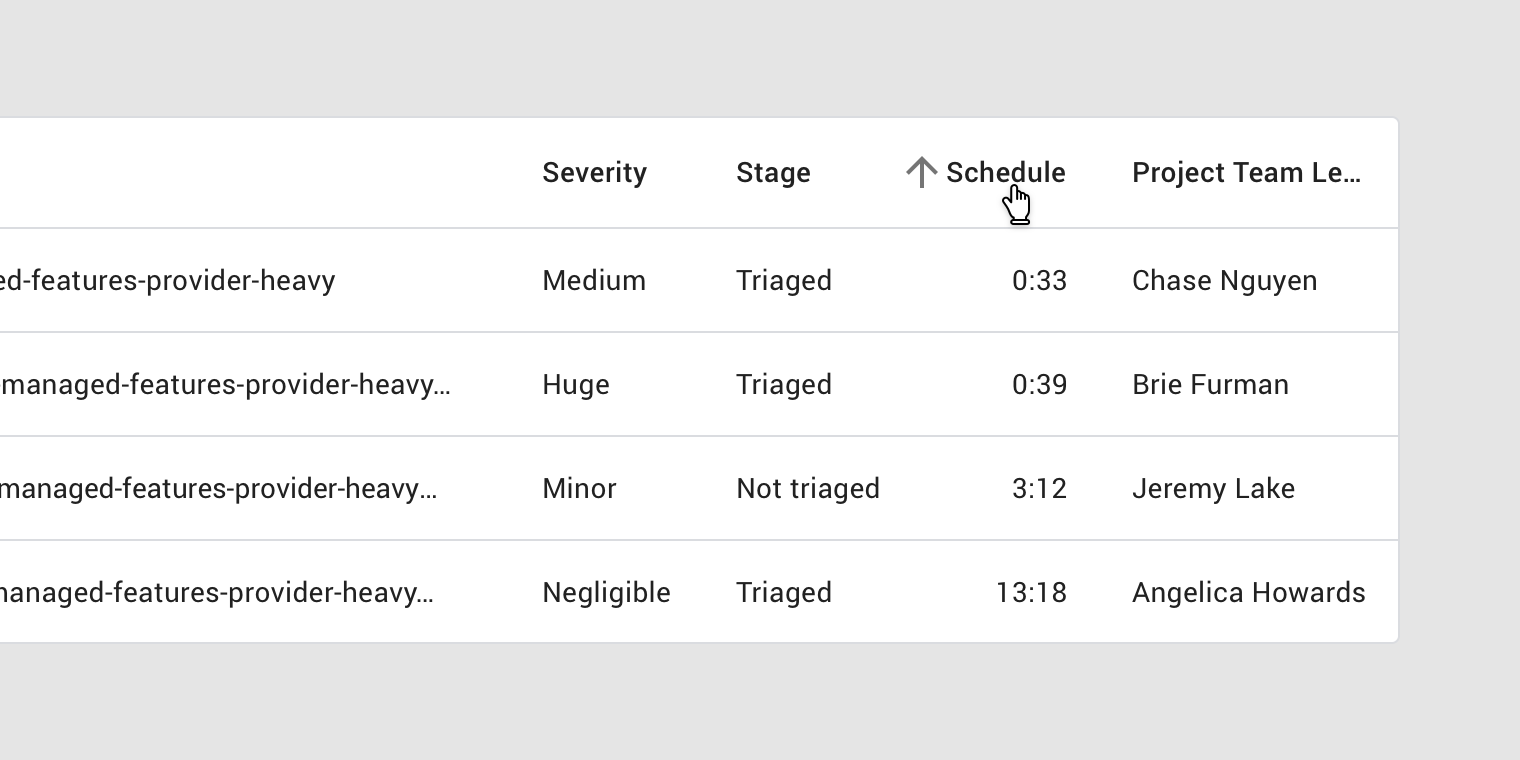Sort table by Stage column header
The height and width of the screenshot is (760, 1520).
click(773, 173)
